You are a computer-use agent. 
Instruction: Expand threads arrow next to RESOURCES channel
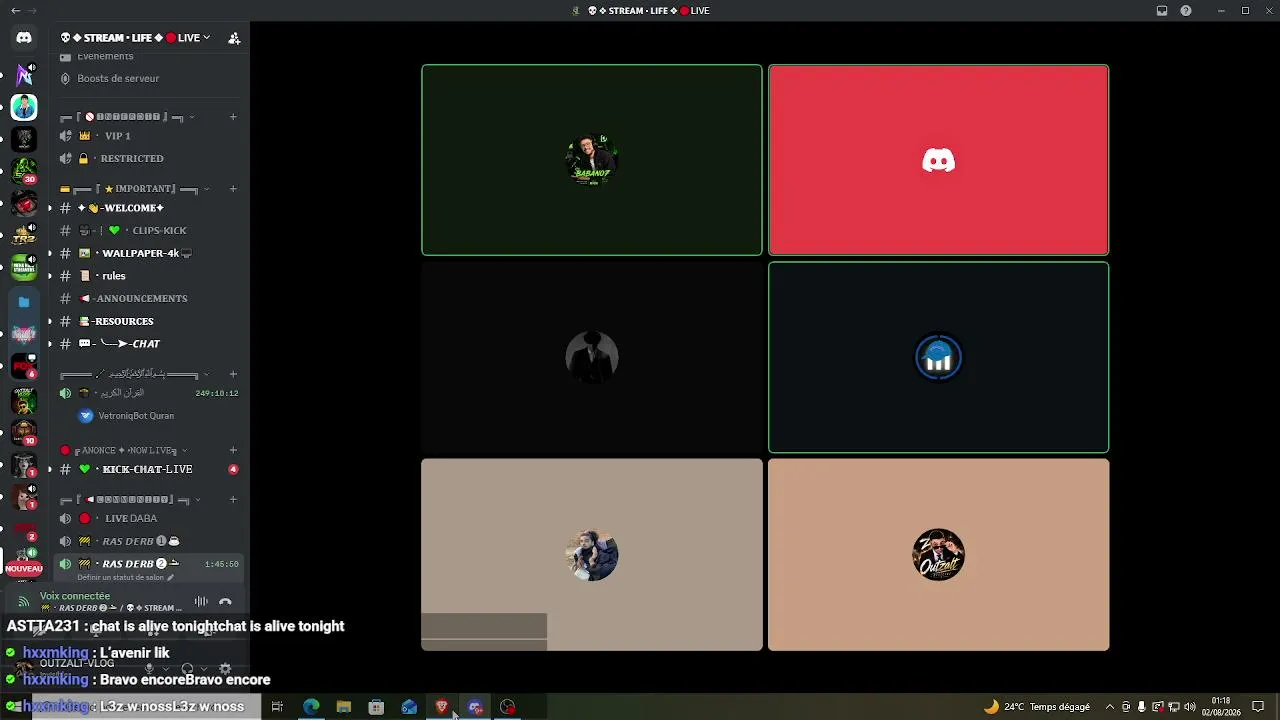(49, 321)
